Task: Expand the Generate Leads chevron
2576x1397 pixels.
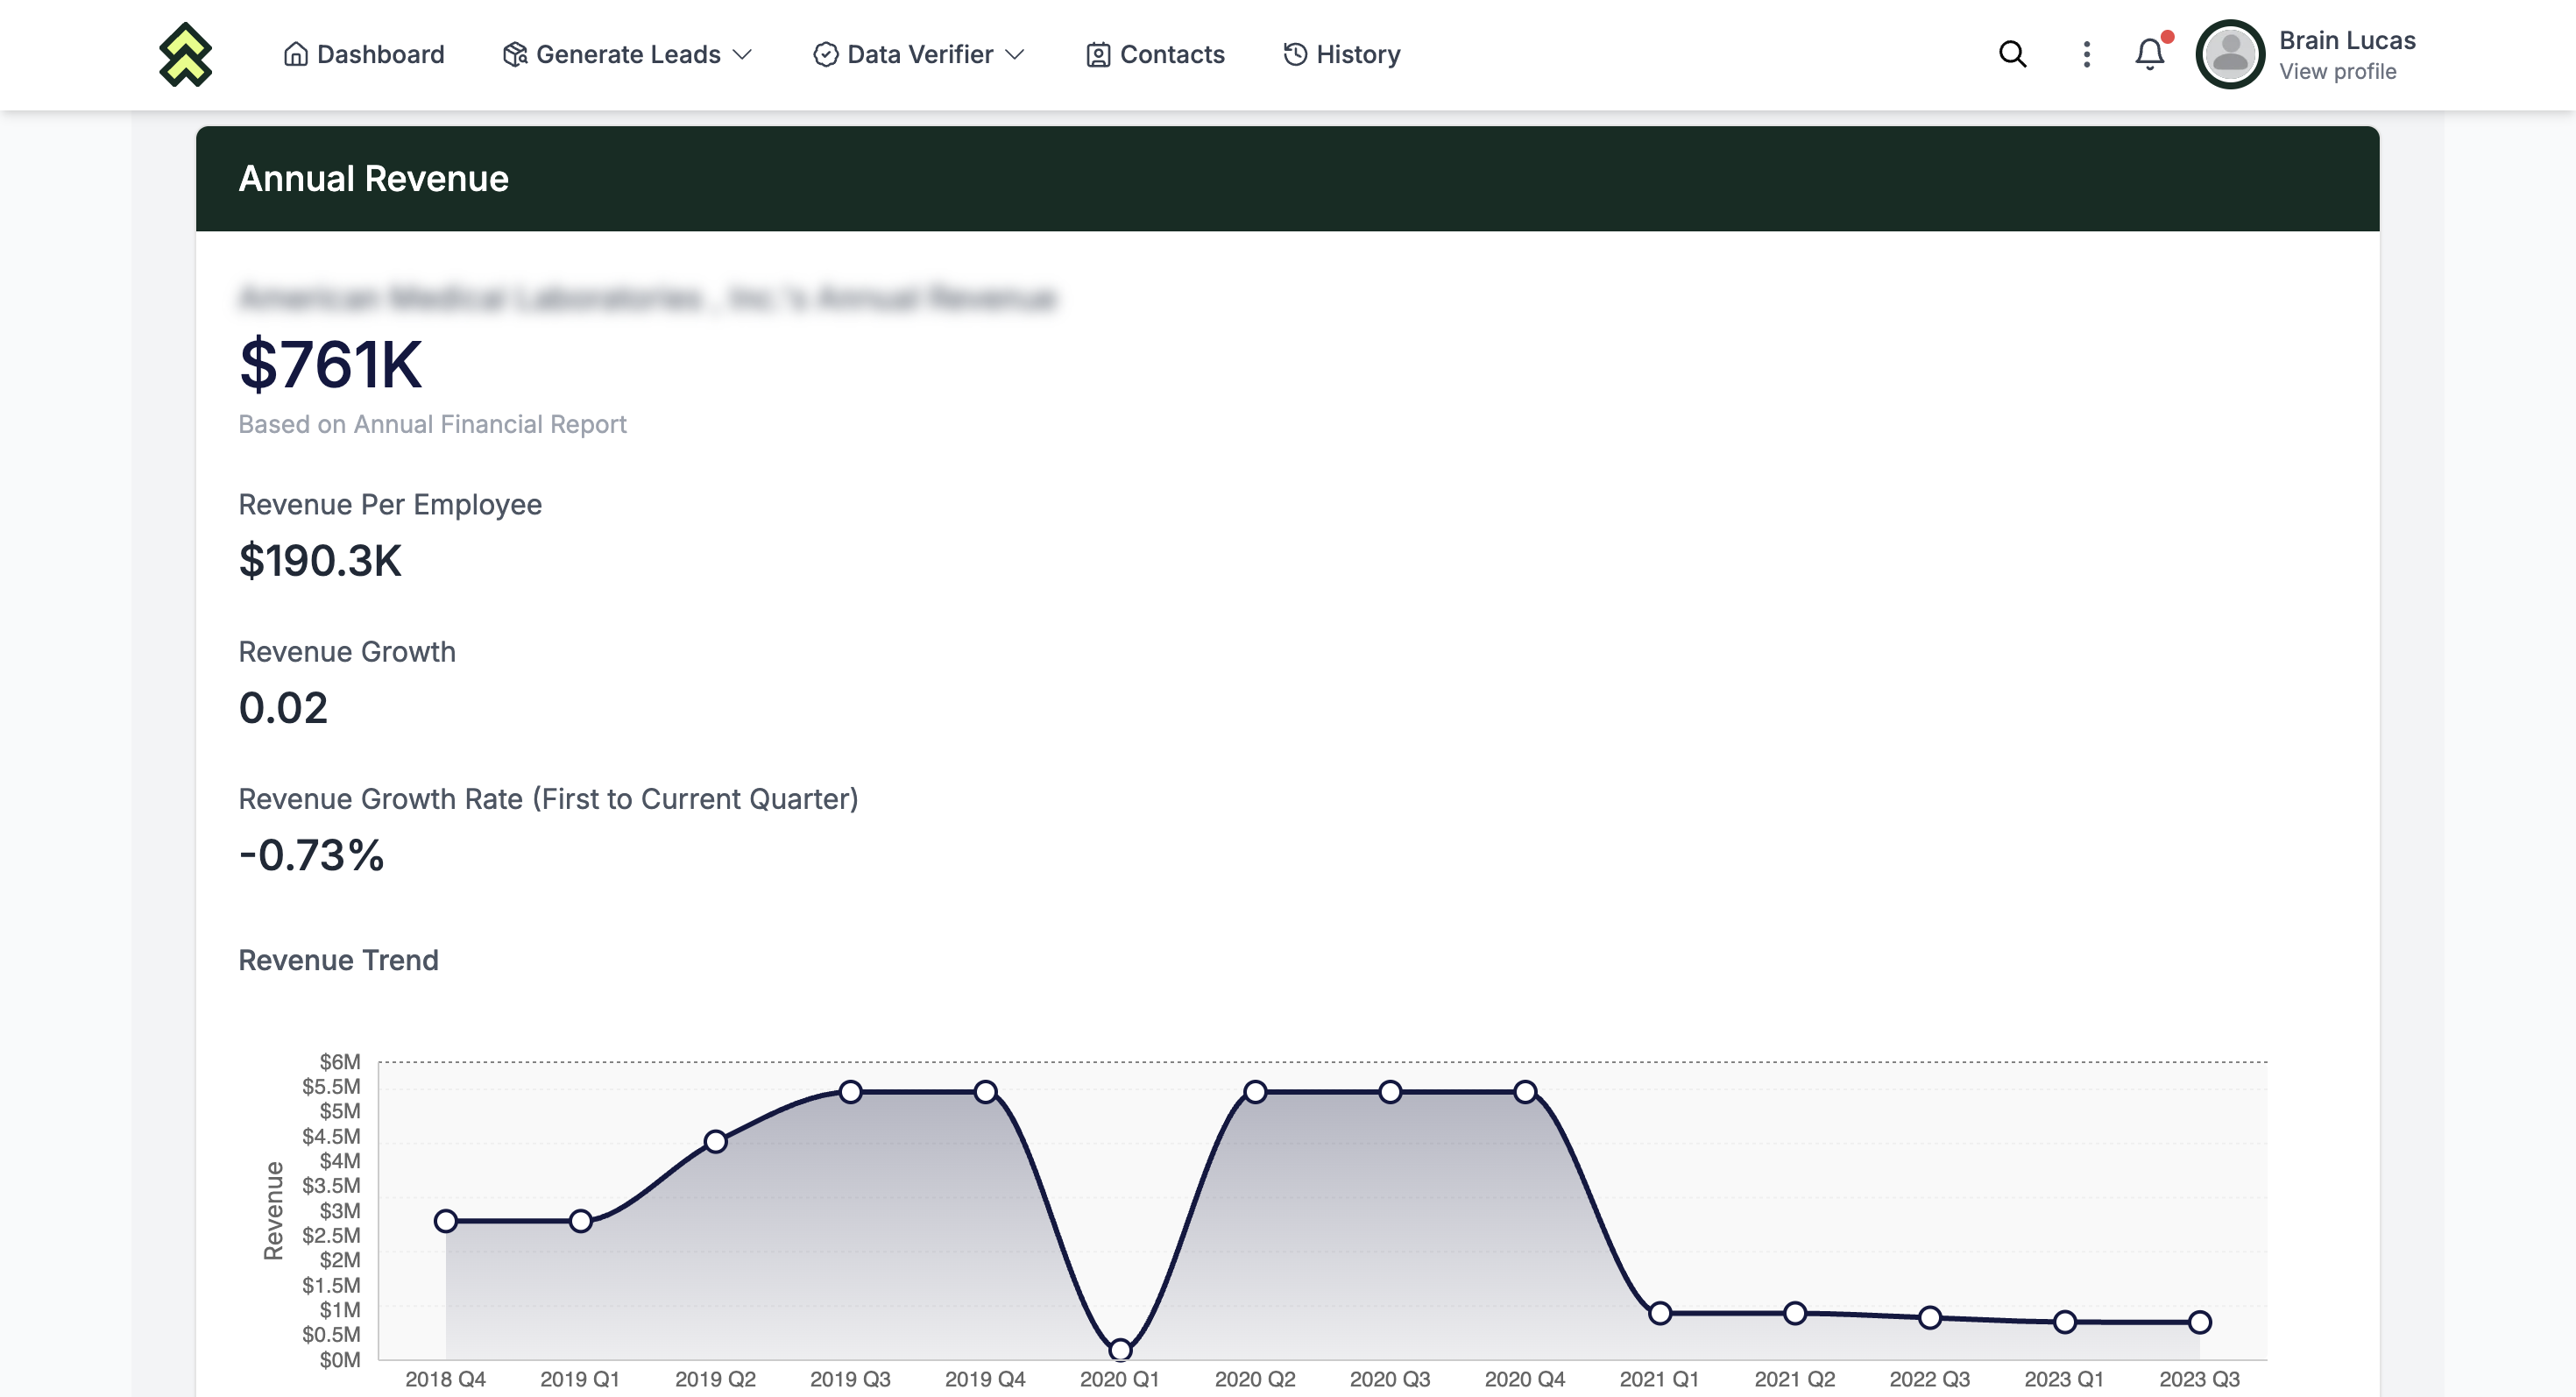Action: point(742,54)
